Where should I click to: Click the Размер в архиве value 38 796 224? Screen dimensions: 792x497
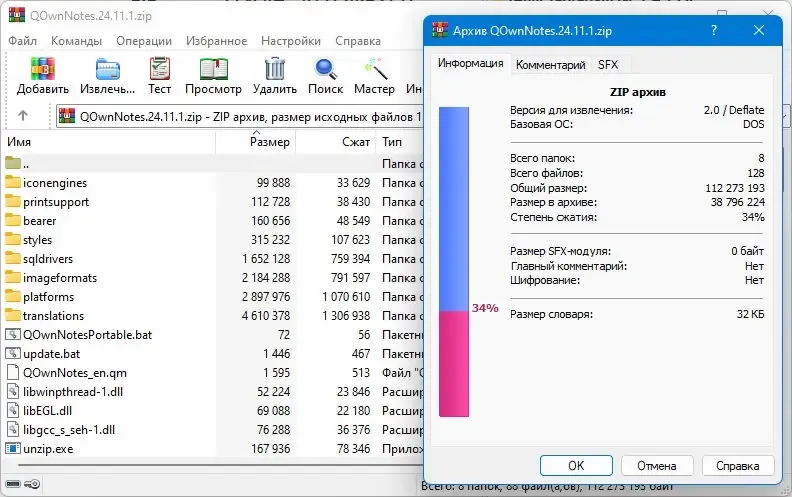[x=737, y=202]
